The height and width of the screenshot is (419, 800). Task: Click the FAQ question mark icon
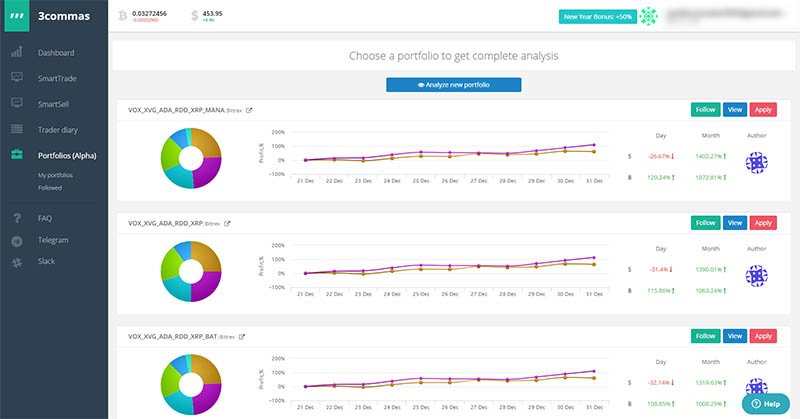(17, 218)
